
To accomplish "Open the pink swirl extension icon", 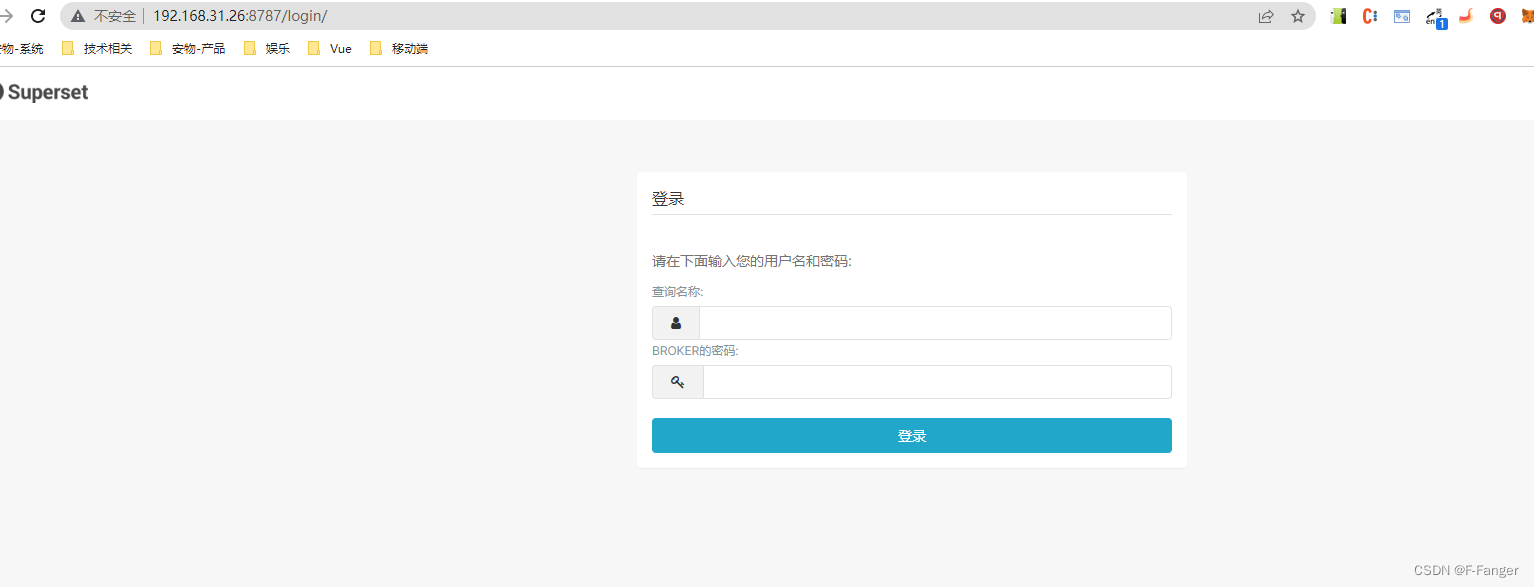I will (1466, 16).
